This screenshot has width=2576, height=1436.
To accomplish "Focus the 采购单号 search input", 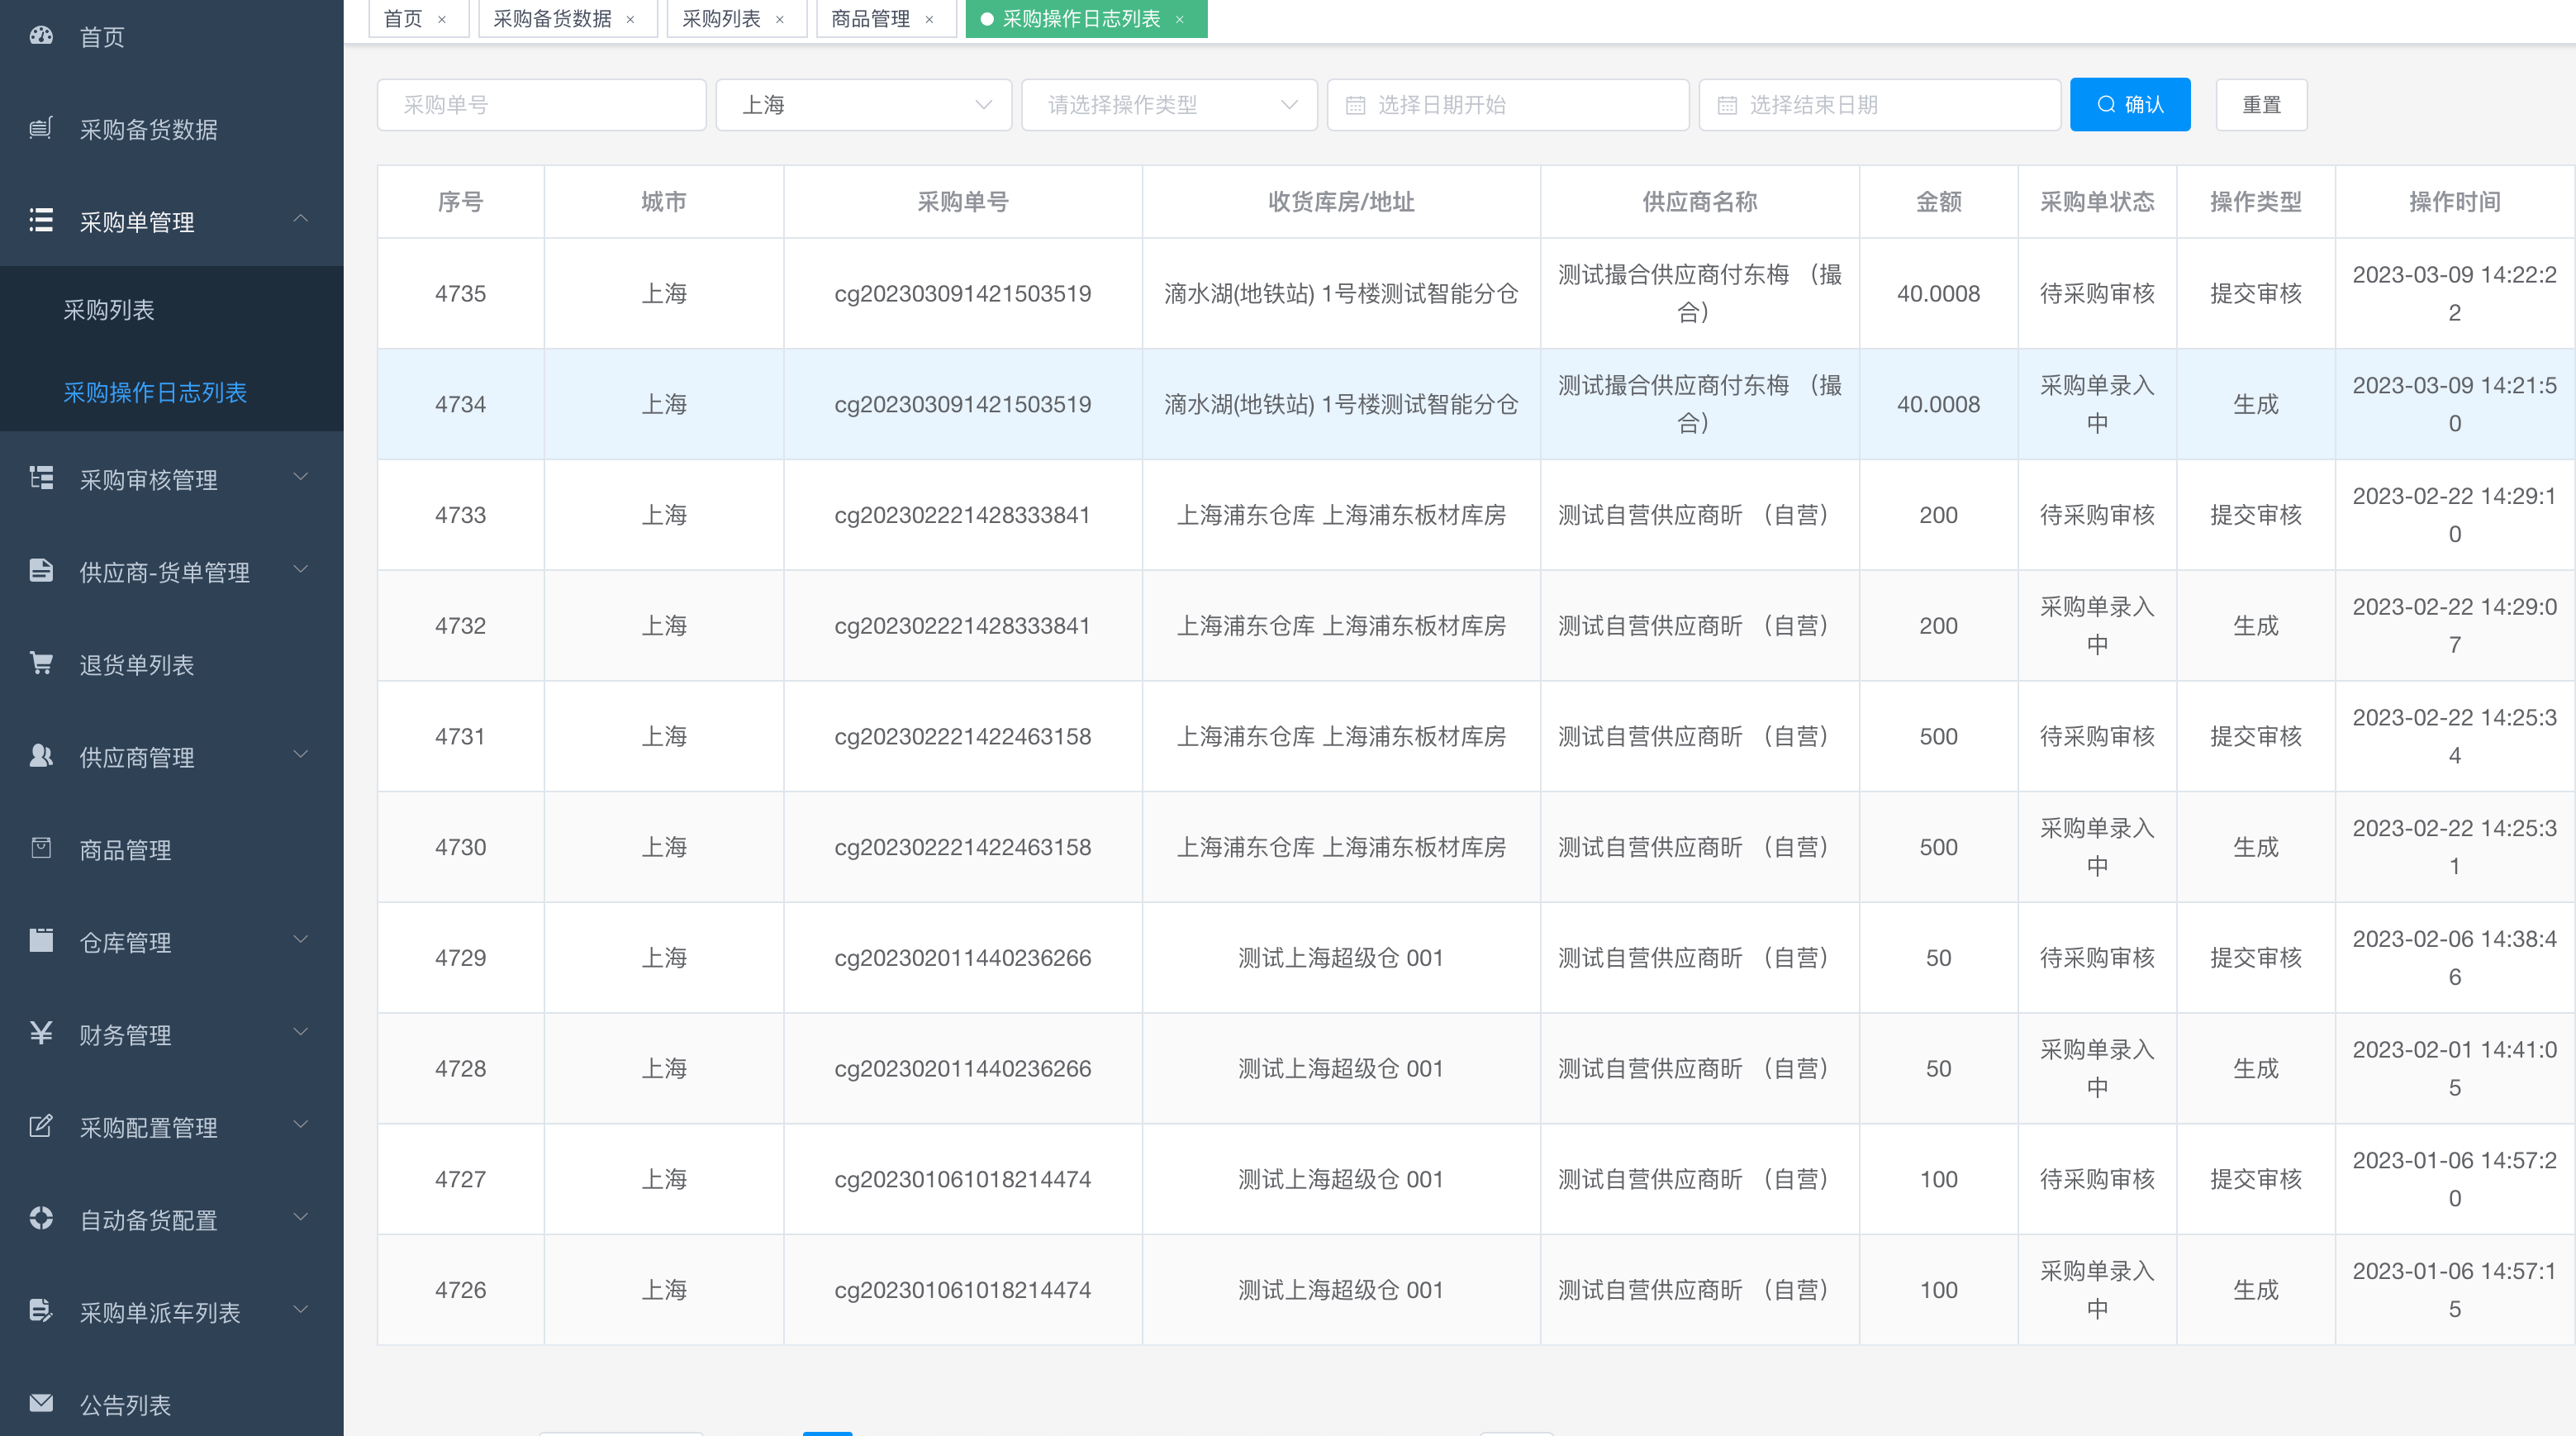I will pyautogui.click(x=541, y=105).
